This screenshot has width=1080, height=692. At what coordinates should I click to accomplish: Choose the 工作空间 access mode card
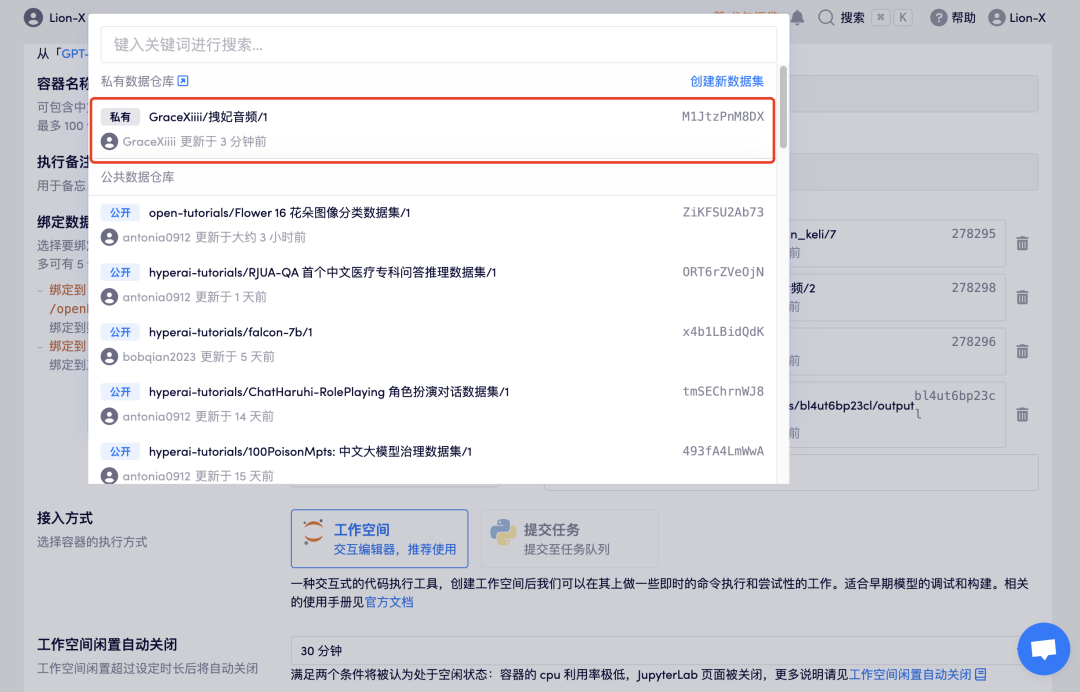pos(380,538)
